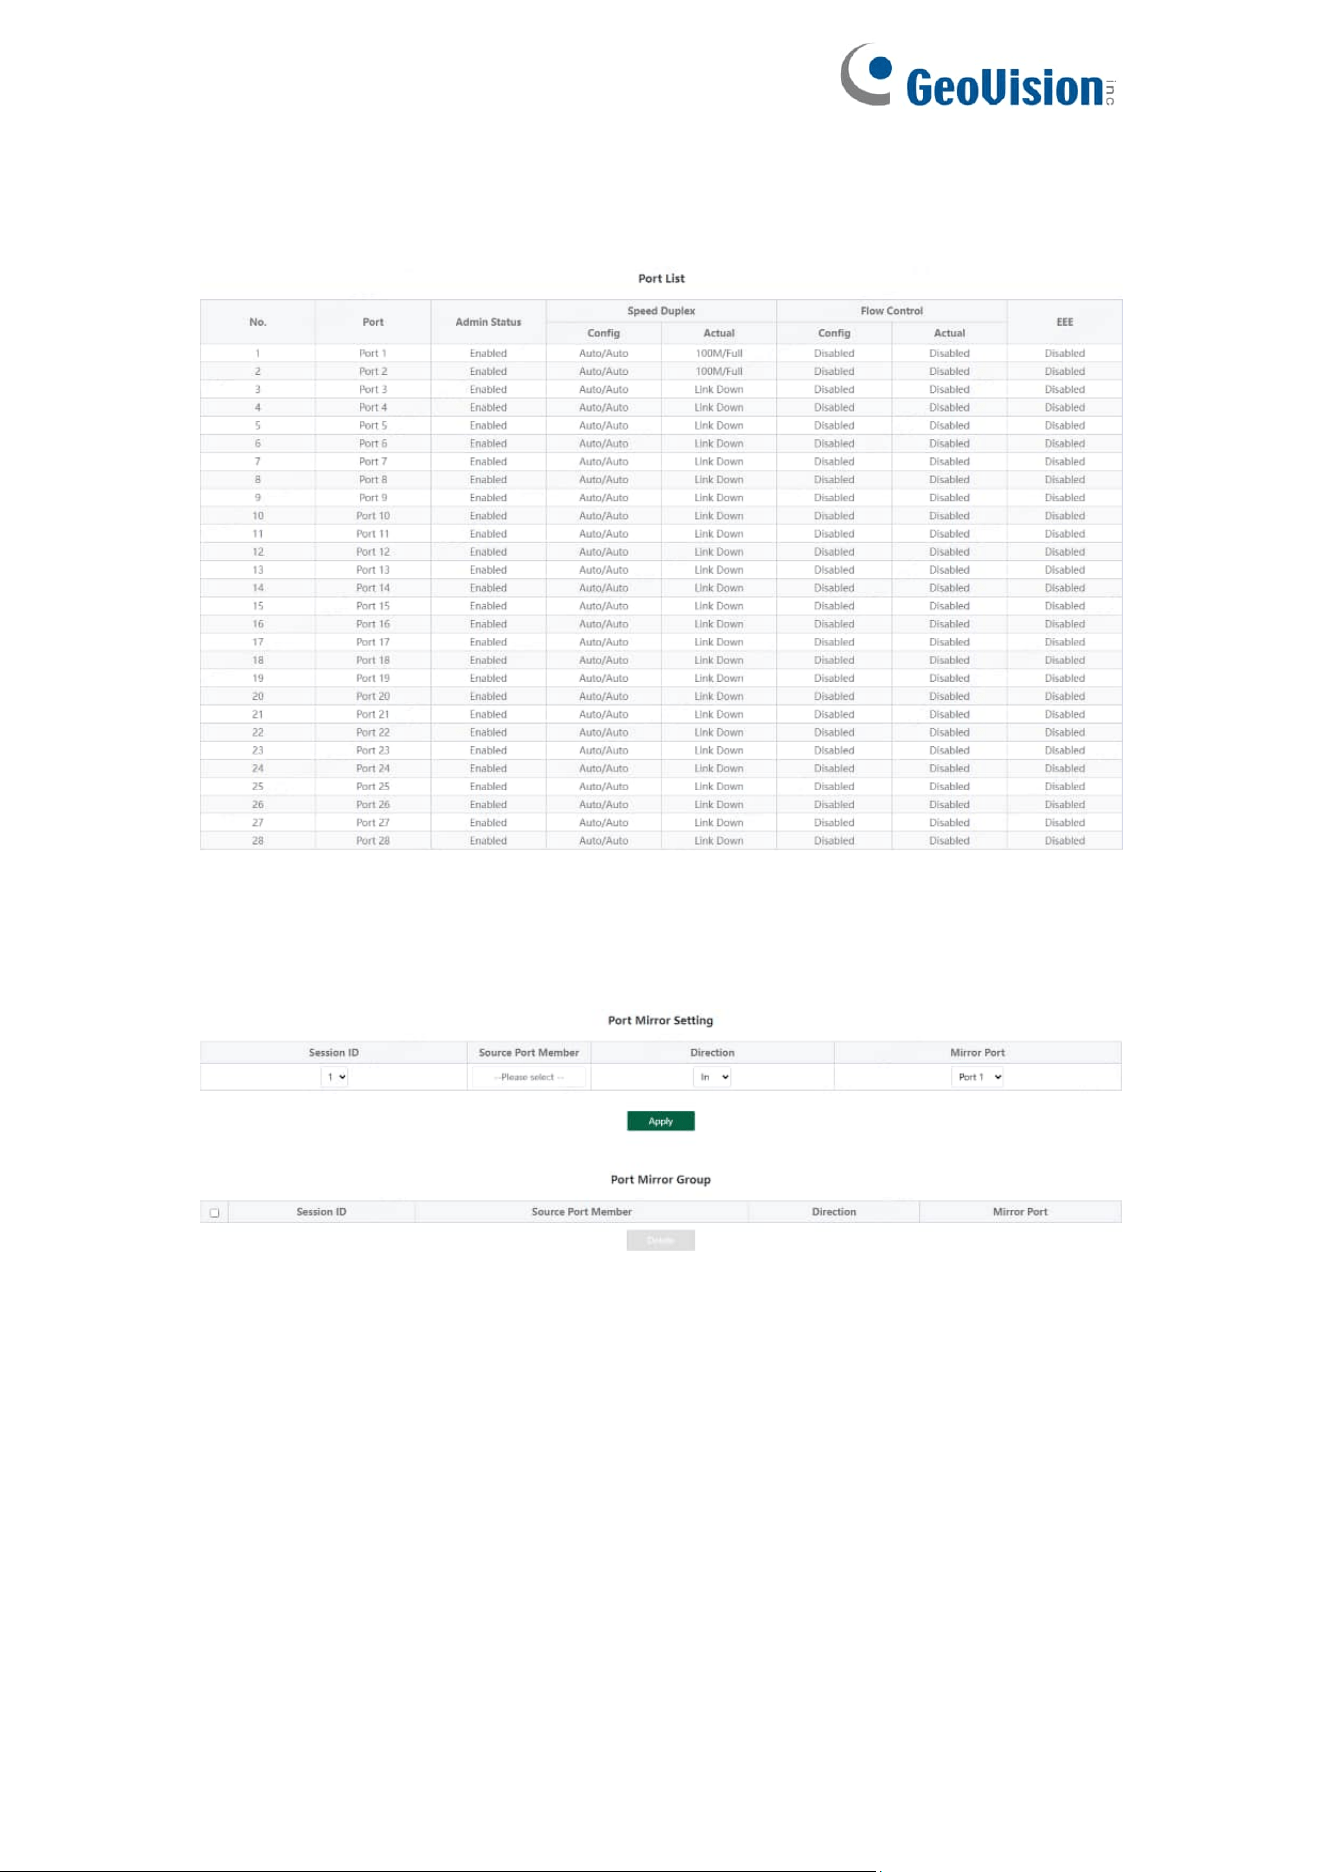Click the EEE column header
Viewport: 1324px width, 1872px height.
point(1064,322)
